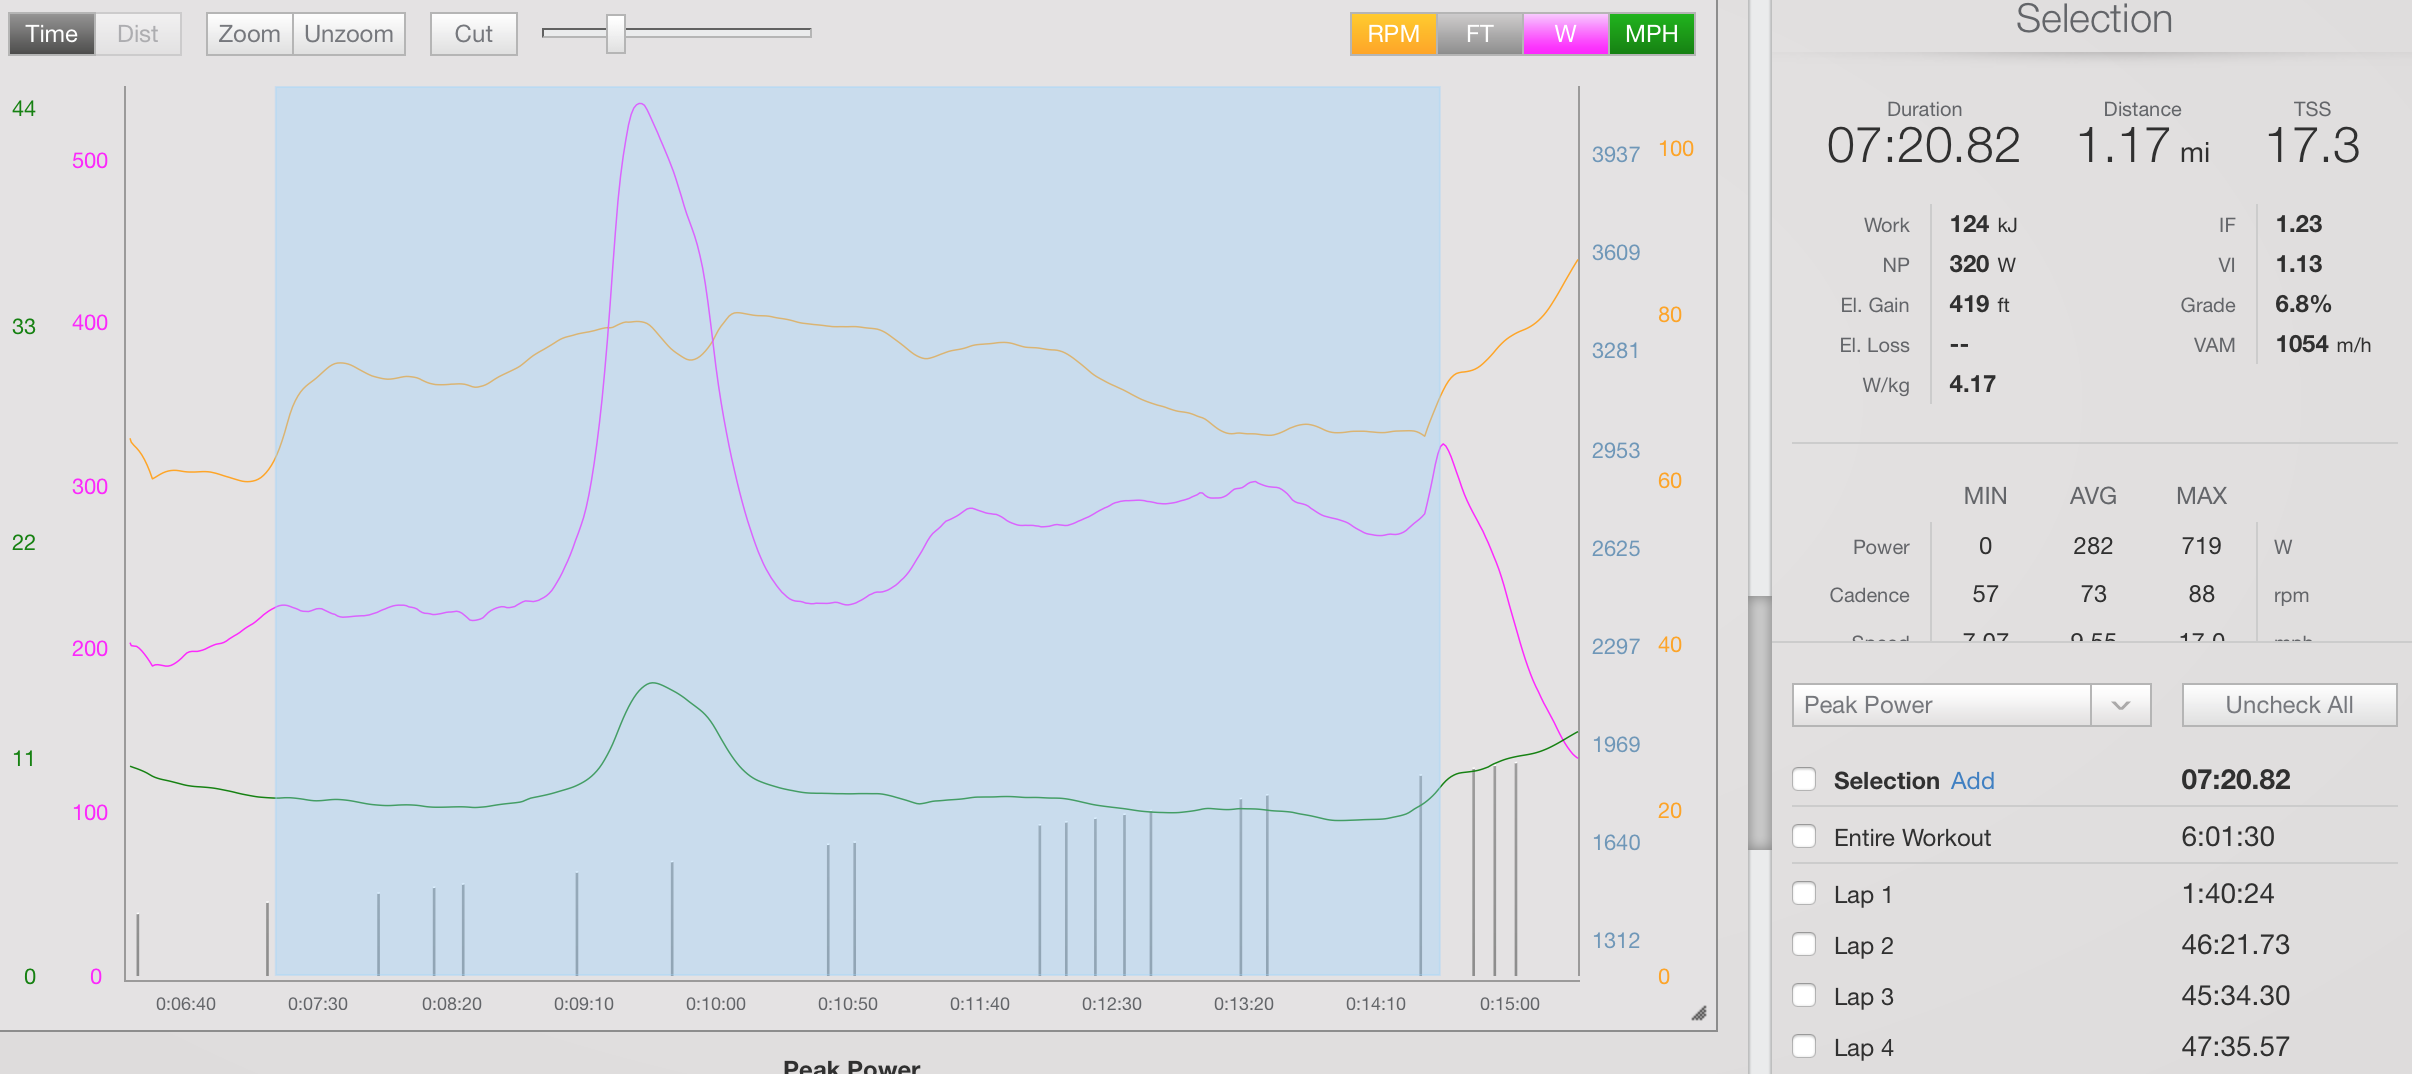This screenshot has width=2412, height=1074.
Task: Enable the Lap 1 checkbox
Action: click(x=1804, y=894)
